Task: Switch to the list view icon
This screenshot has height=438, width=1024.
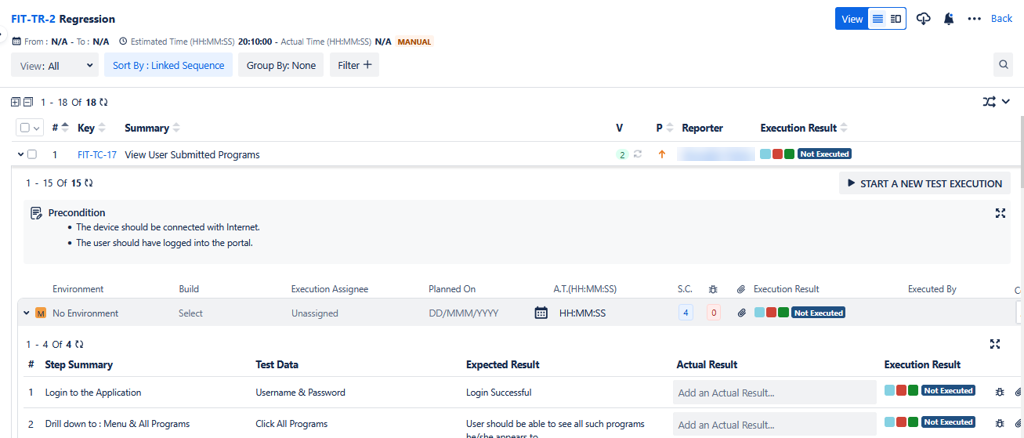Action: pos(878,19)
